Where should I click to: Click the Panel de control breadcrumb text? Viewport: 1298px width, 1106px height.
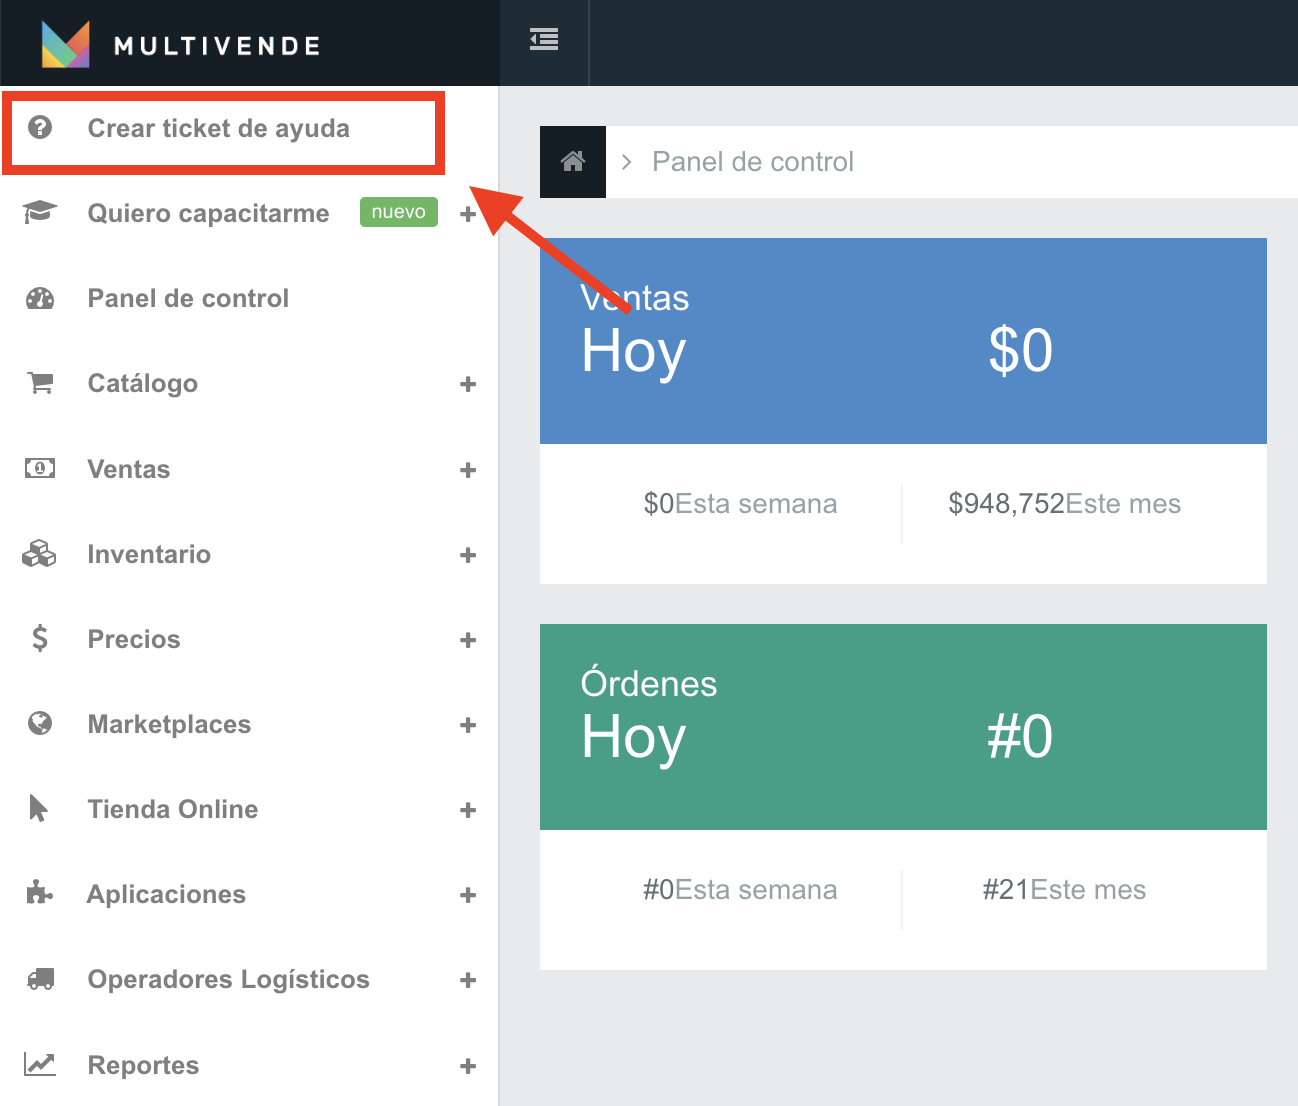tap(752, 162)
